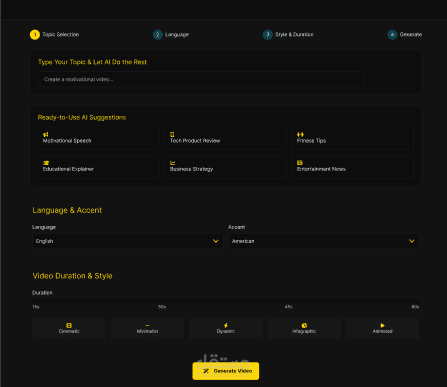Image resolution: width=447 pixels, height=387 pixels.
Task: Select the Cinematic video style
Action: tap(69, 328)
